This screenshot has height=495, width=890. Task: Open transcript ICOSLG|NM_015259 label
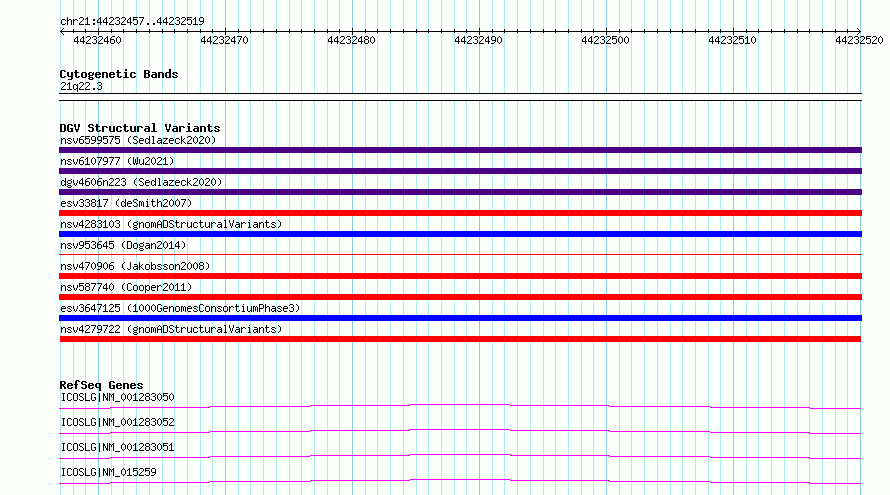click(108, 472)
